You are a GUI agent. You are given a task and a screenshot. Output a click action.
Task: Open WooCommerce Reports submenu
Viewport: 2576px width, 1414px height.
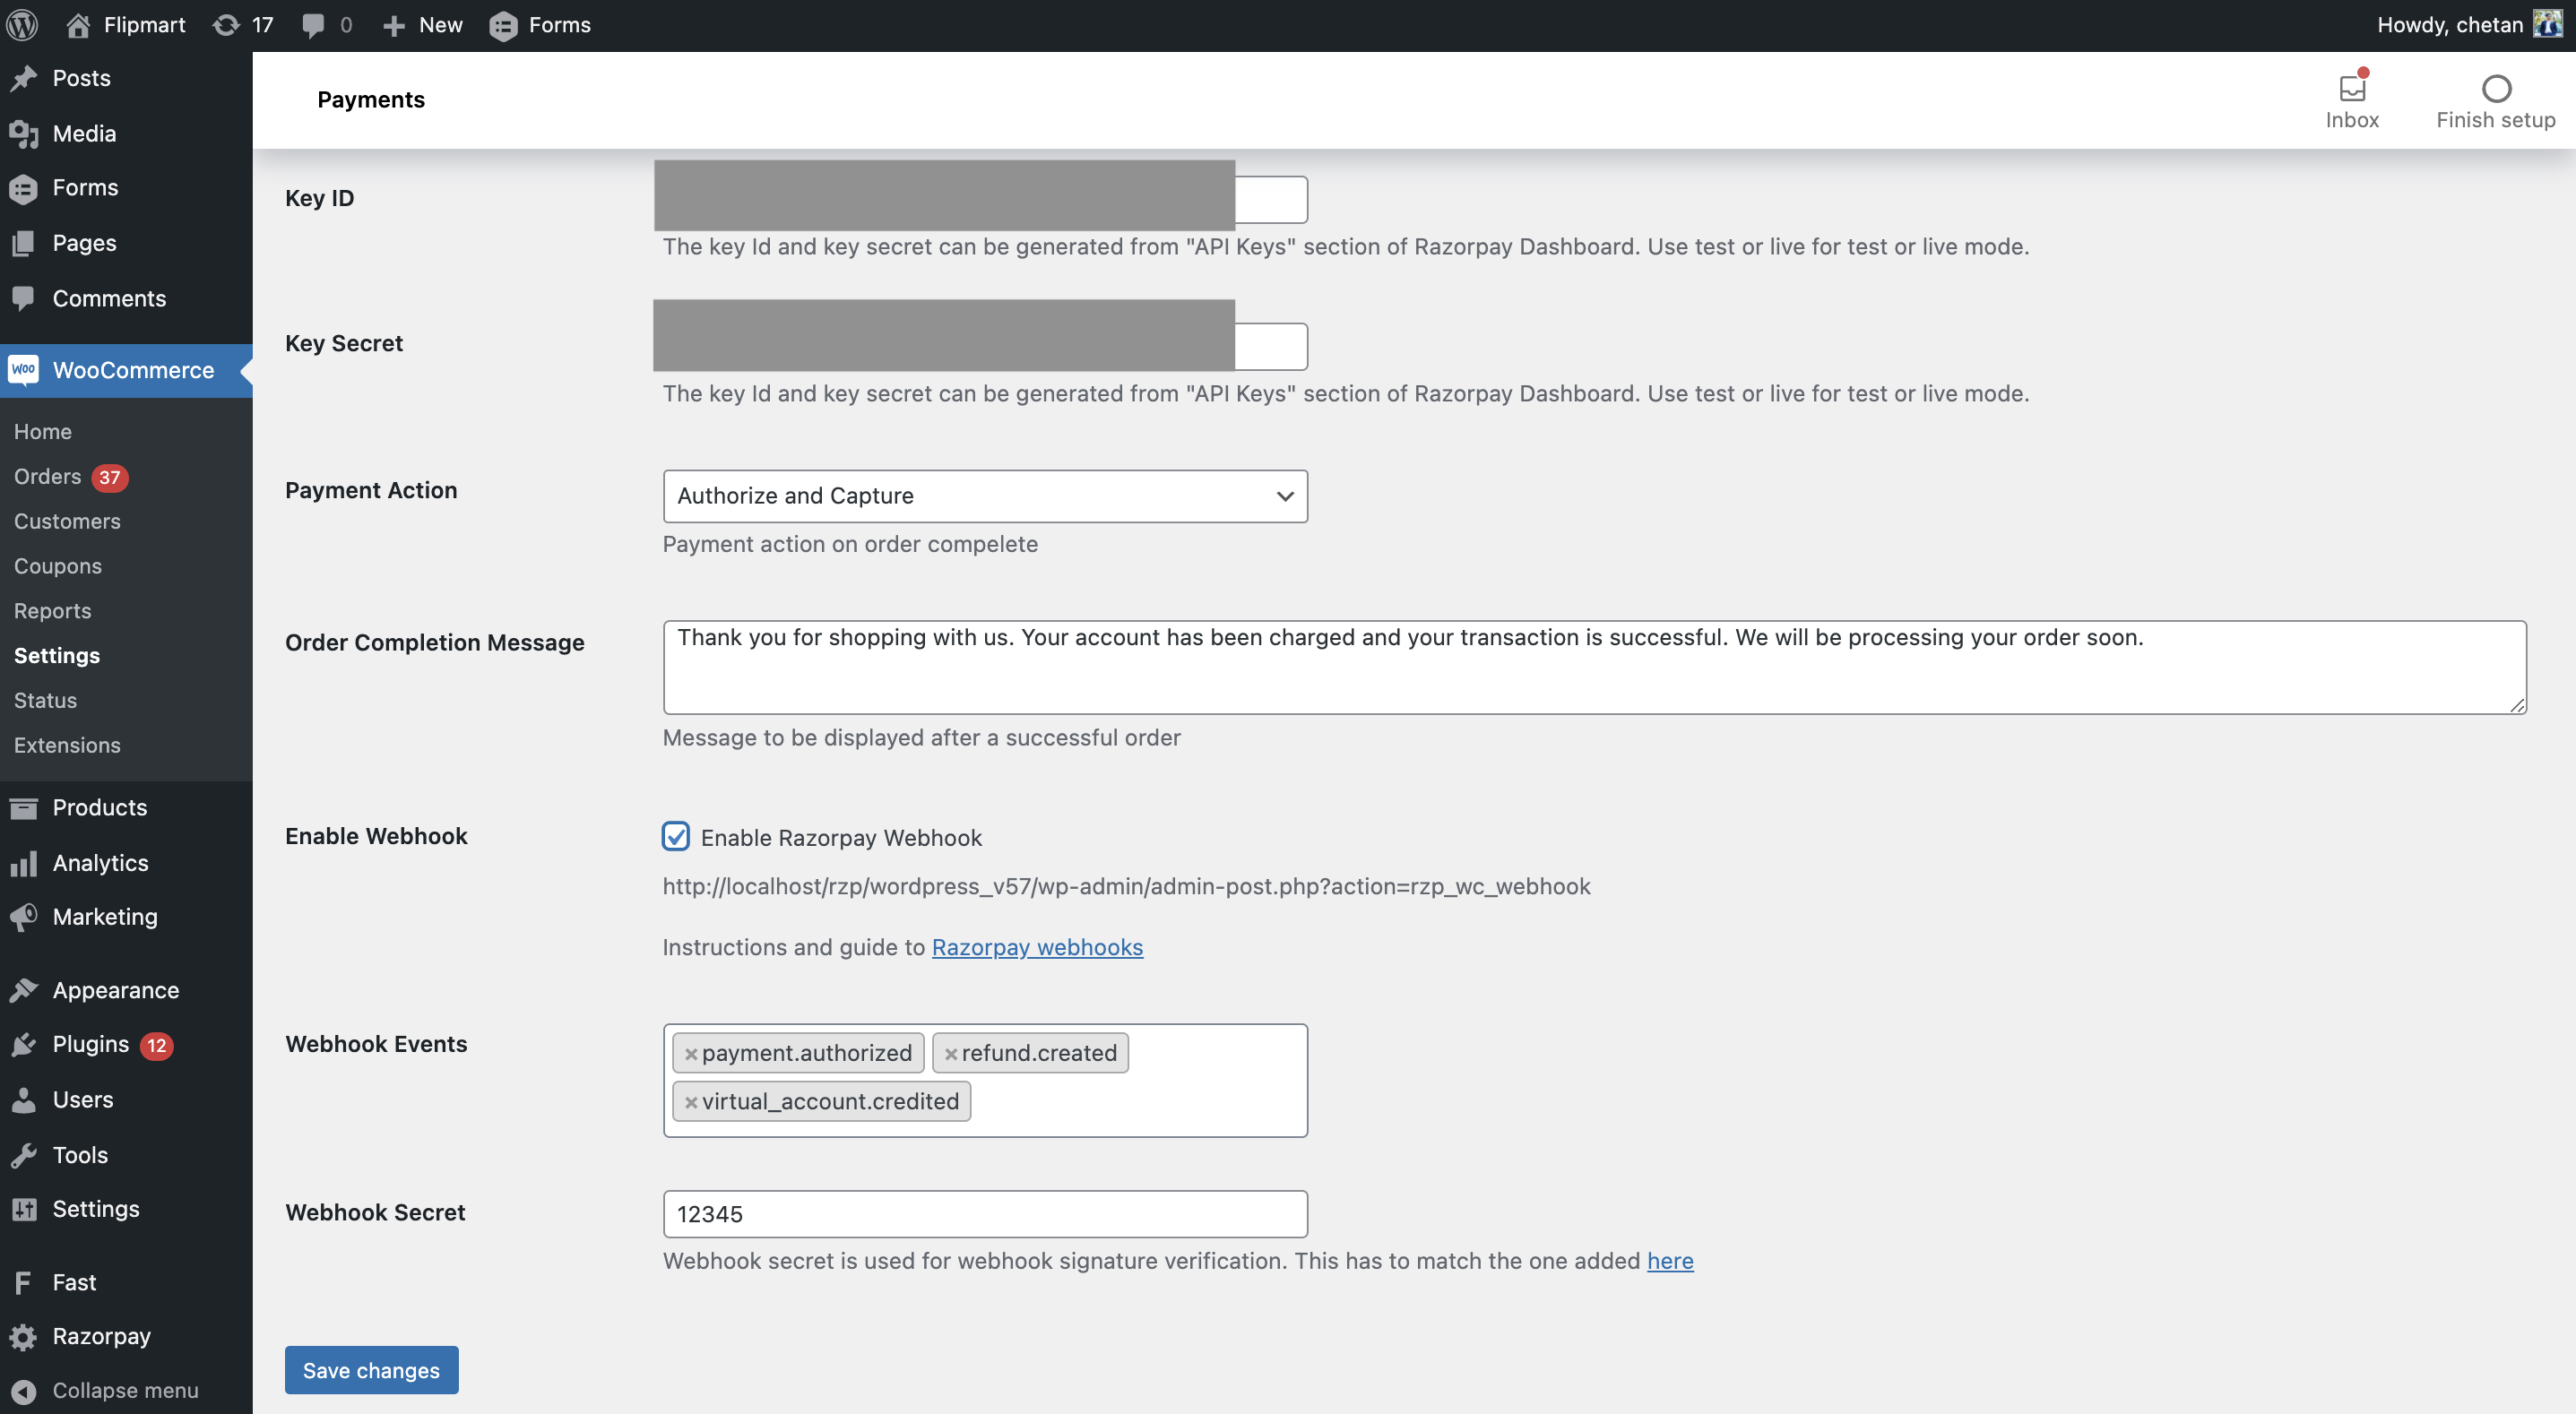pos(52,611)
